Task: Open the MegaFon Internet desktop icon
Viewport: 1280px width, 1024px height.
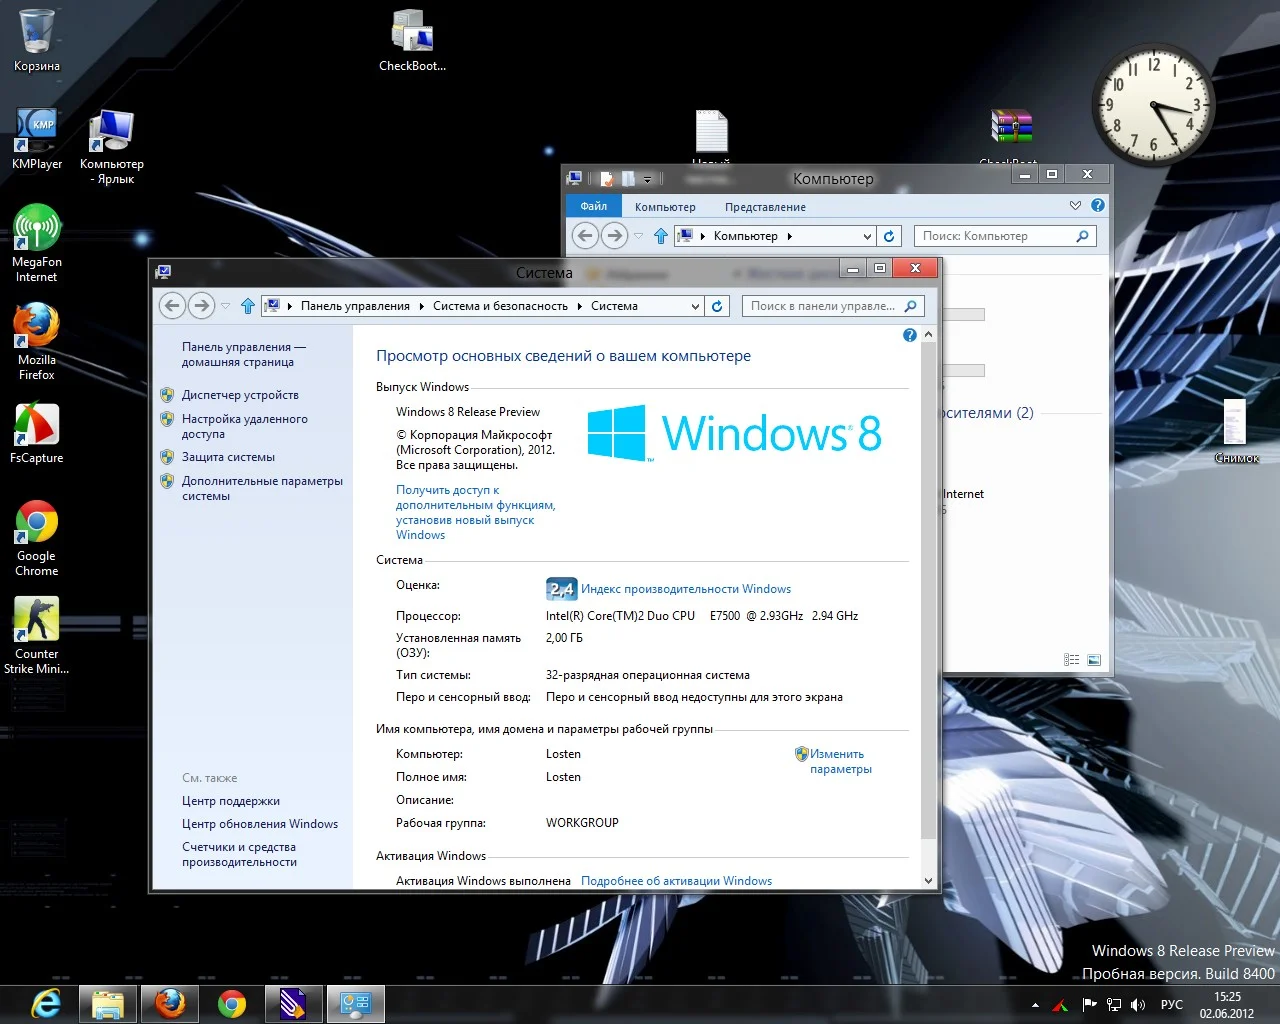Action: pyautogui.click(x=37, y=229)
